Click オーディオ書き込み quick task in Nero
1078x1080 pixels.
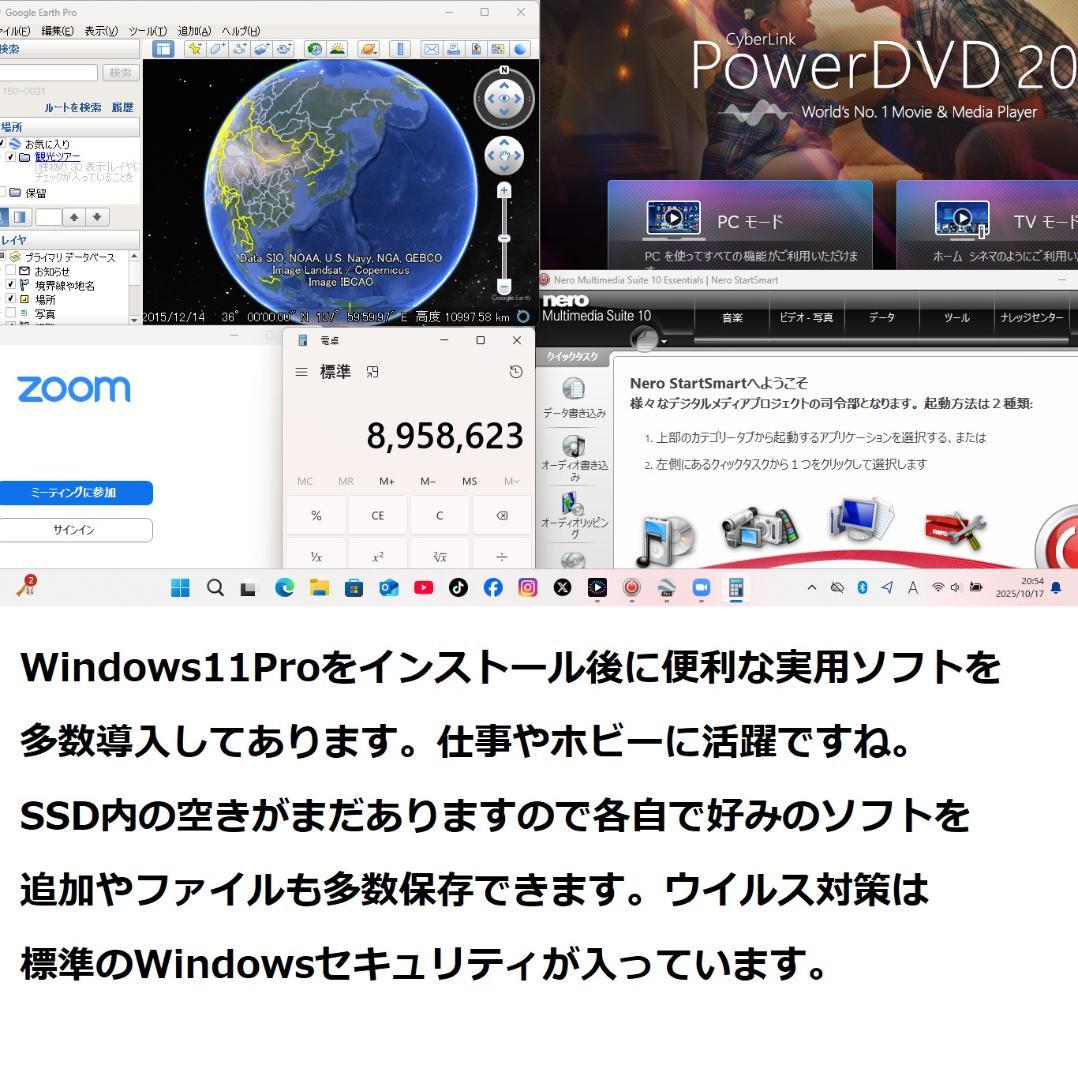click(574, 457)
